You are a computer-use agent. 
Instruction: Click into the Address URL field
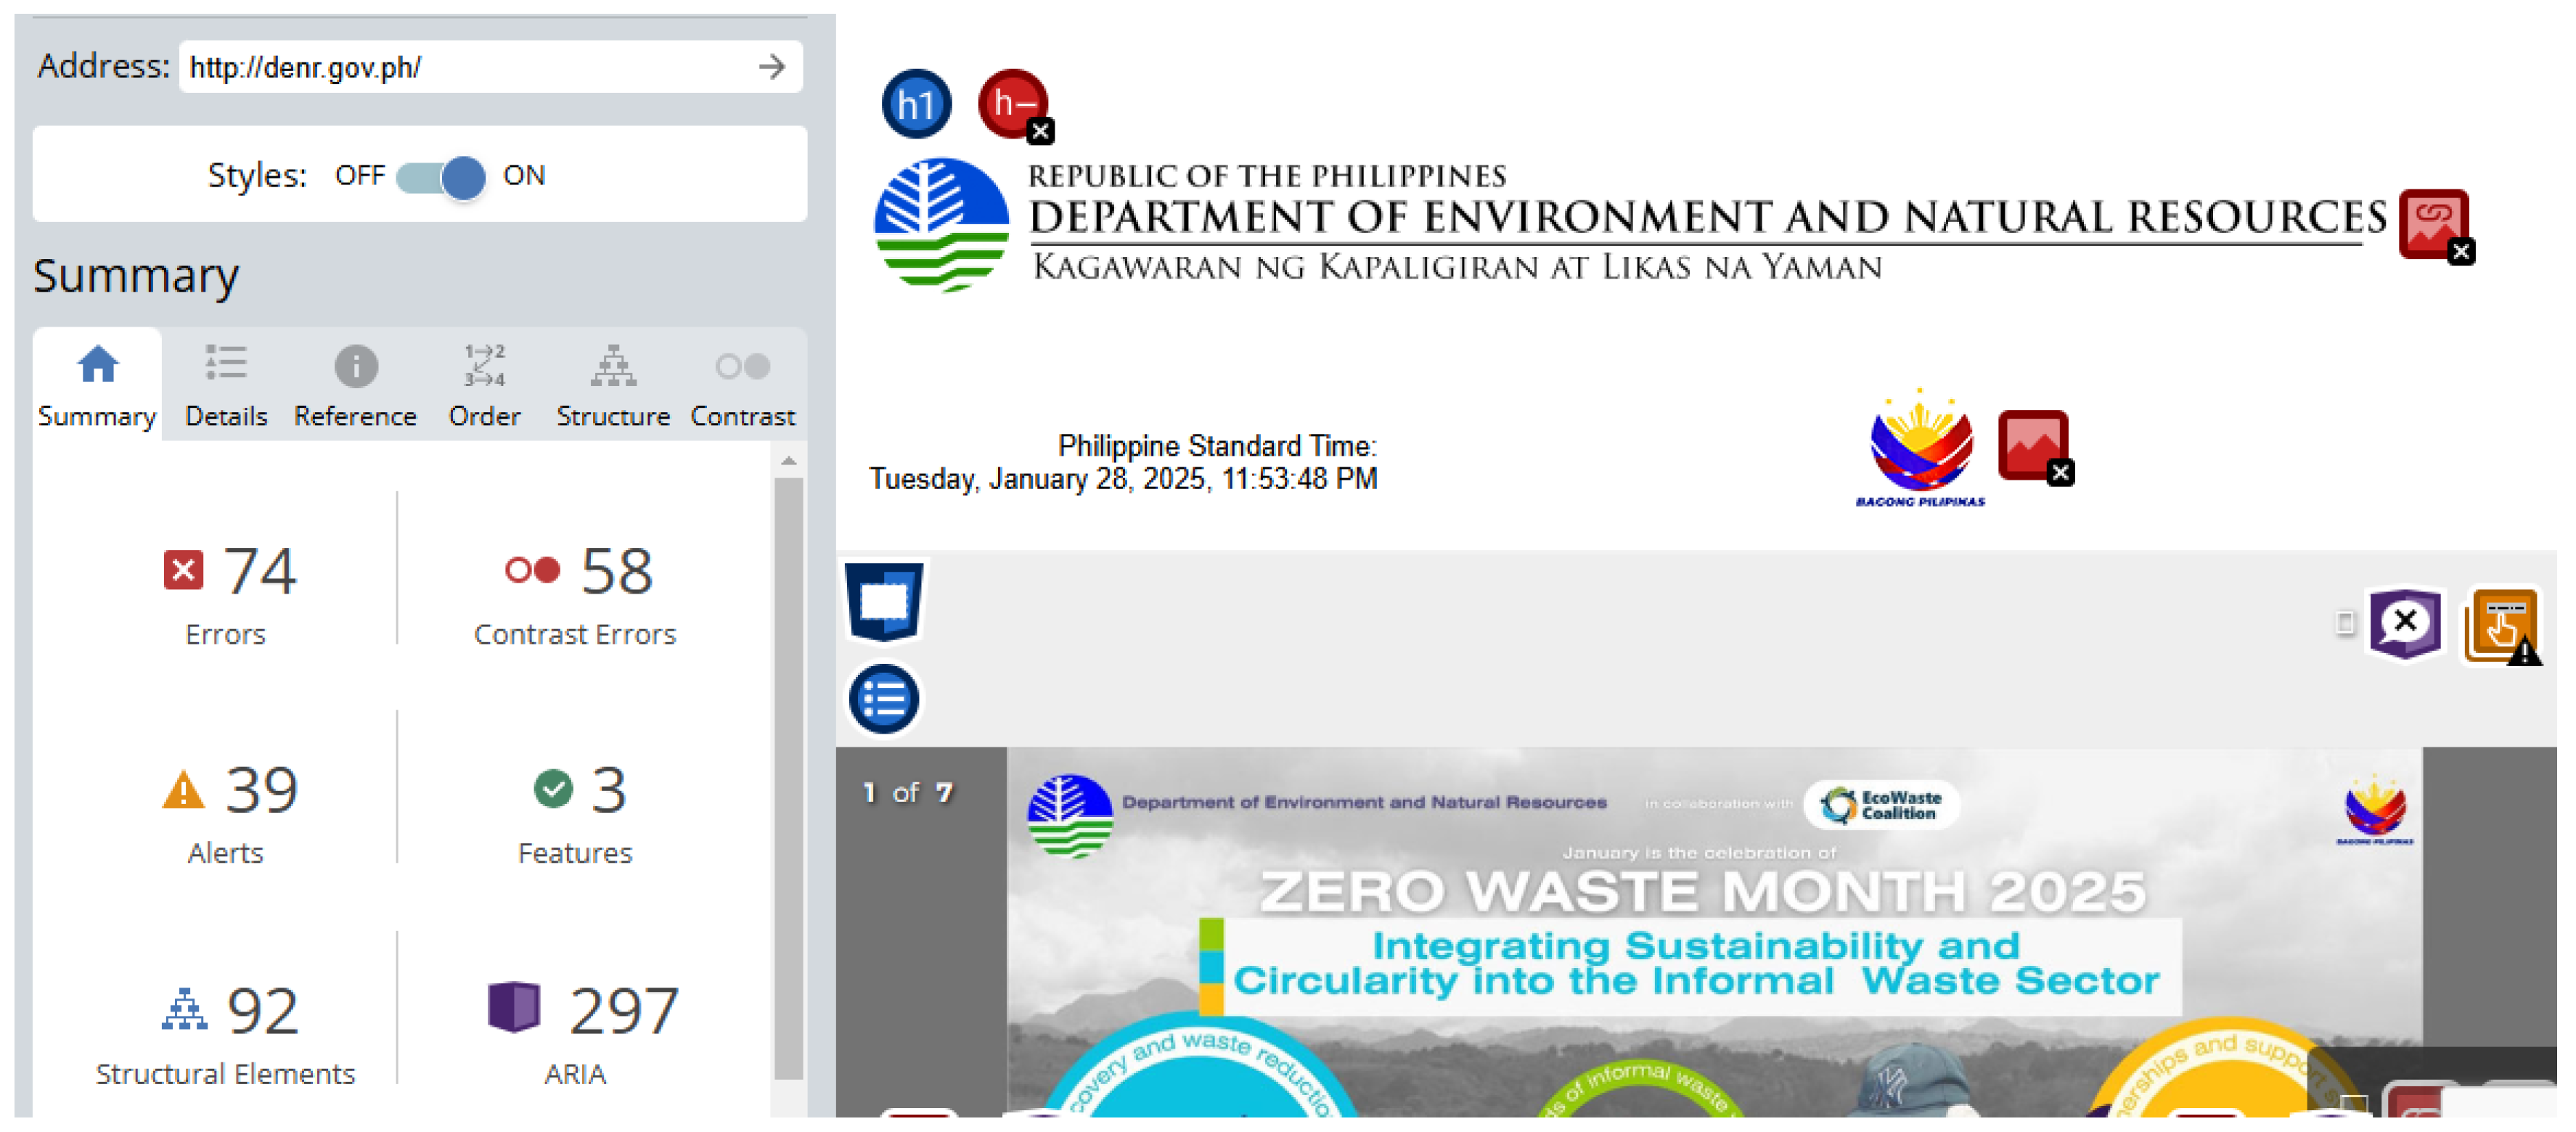(x=460, y=67)
